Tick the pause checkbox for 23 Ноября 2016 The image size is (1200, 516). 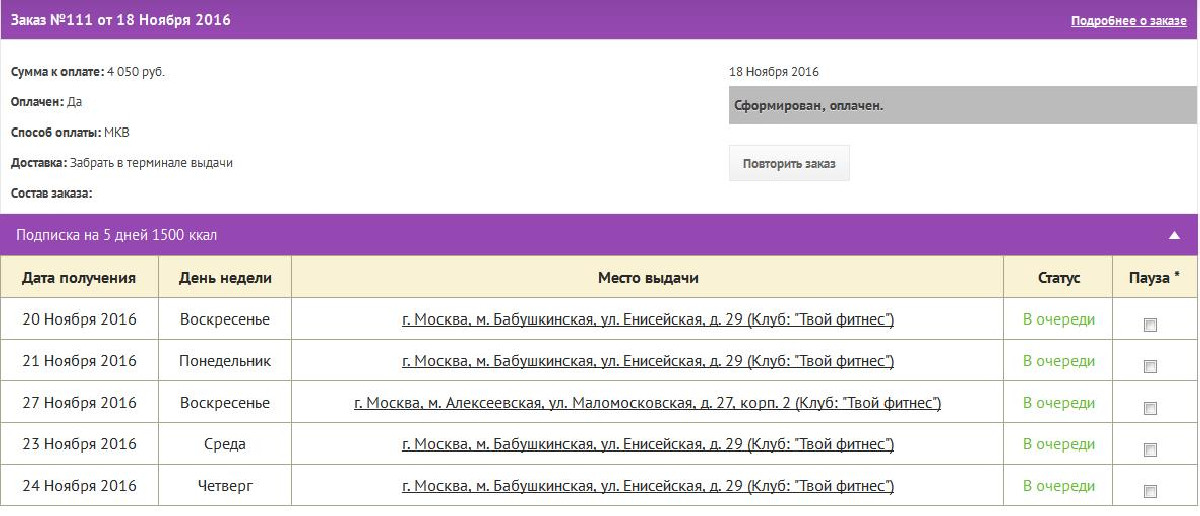tap(1150, 450)
